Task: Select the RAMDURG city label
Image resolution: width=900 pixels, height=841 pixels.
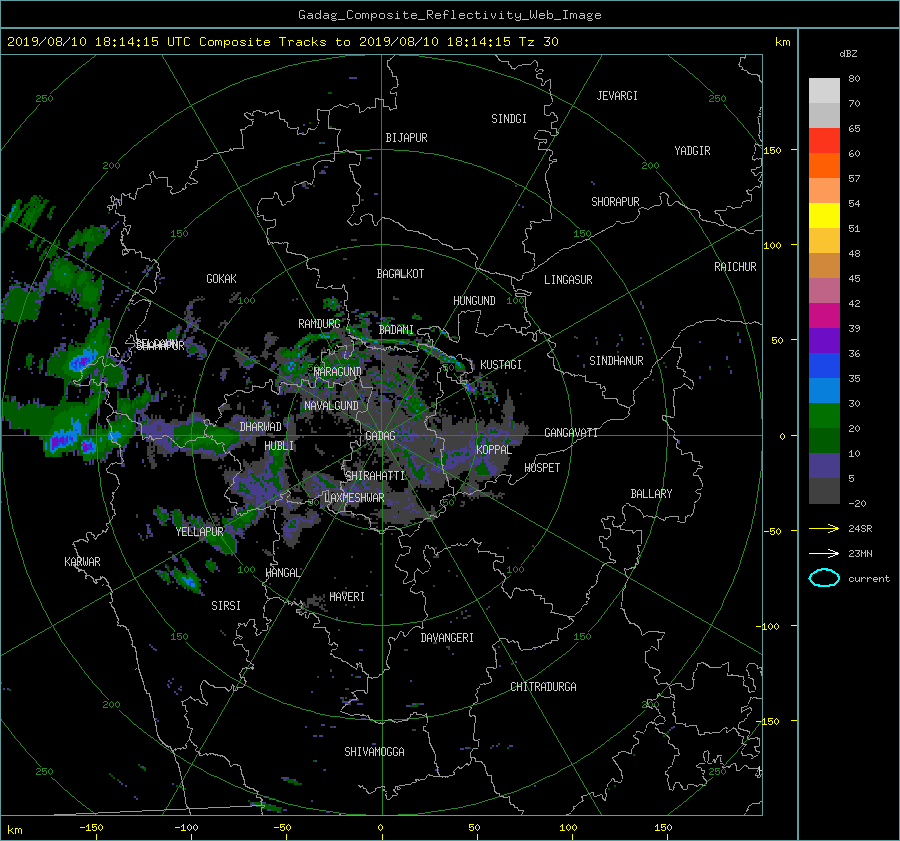Action: (x=319, y=324)
